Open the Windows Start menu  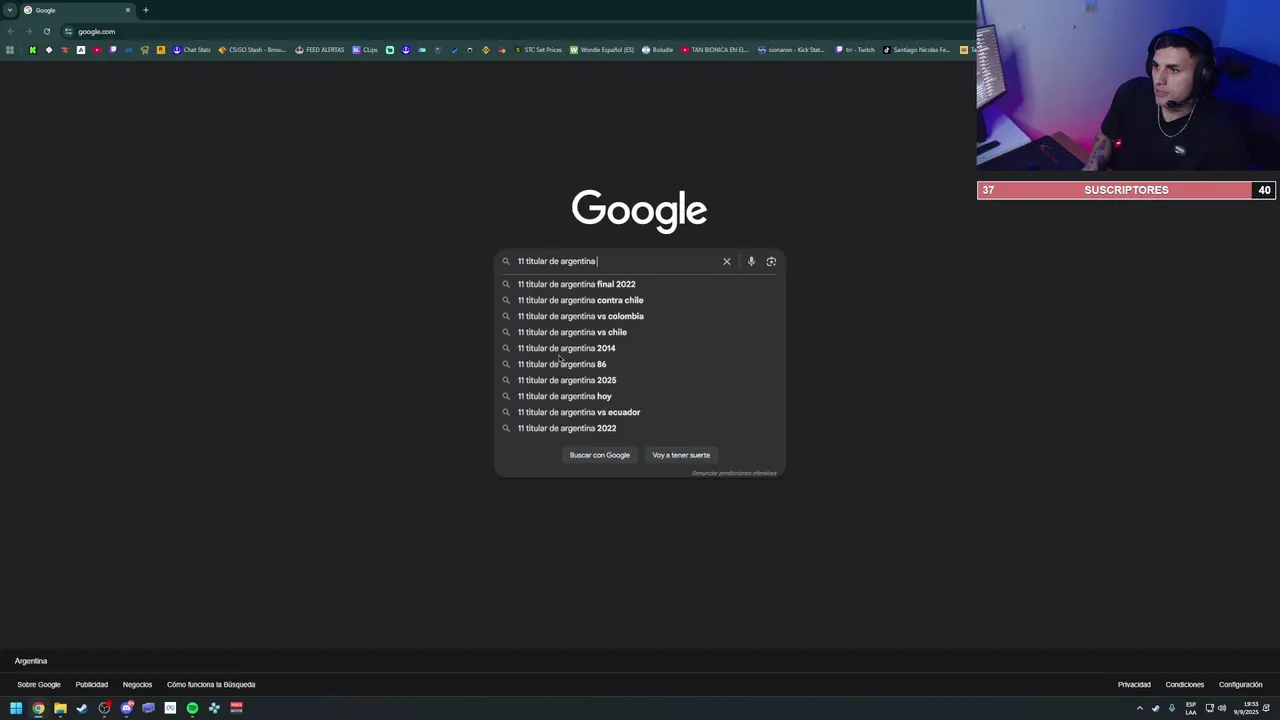click(16, 708)
